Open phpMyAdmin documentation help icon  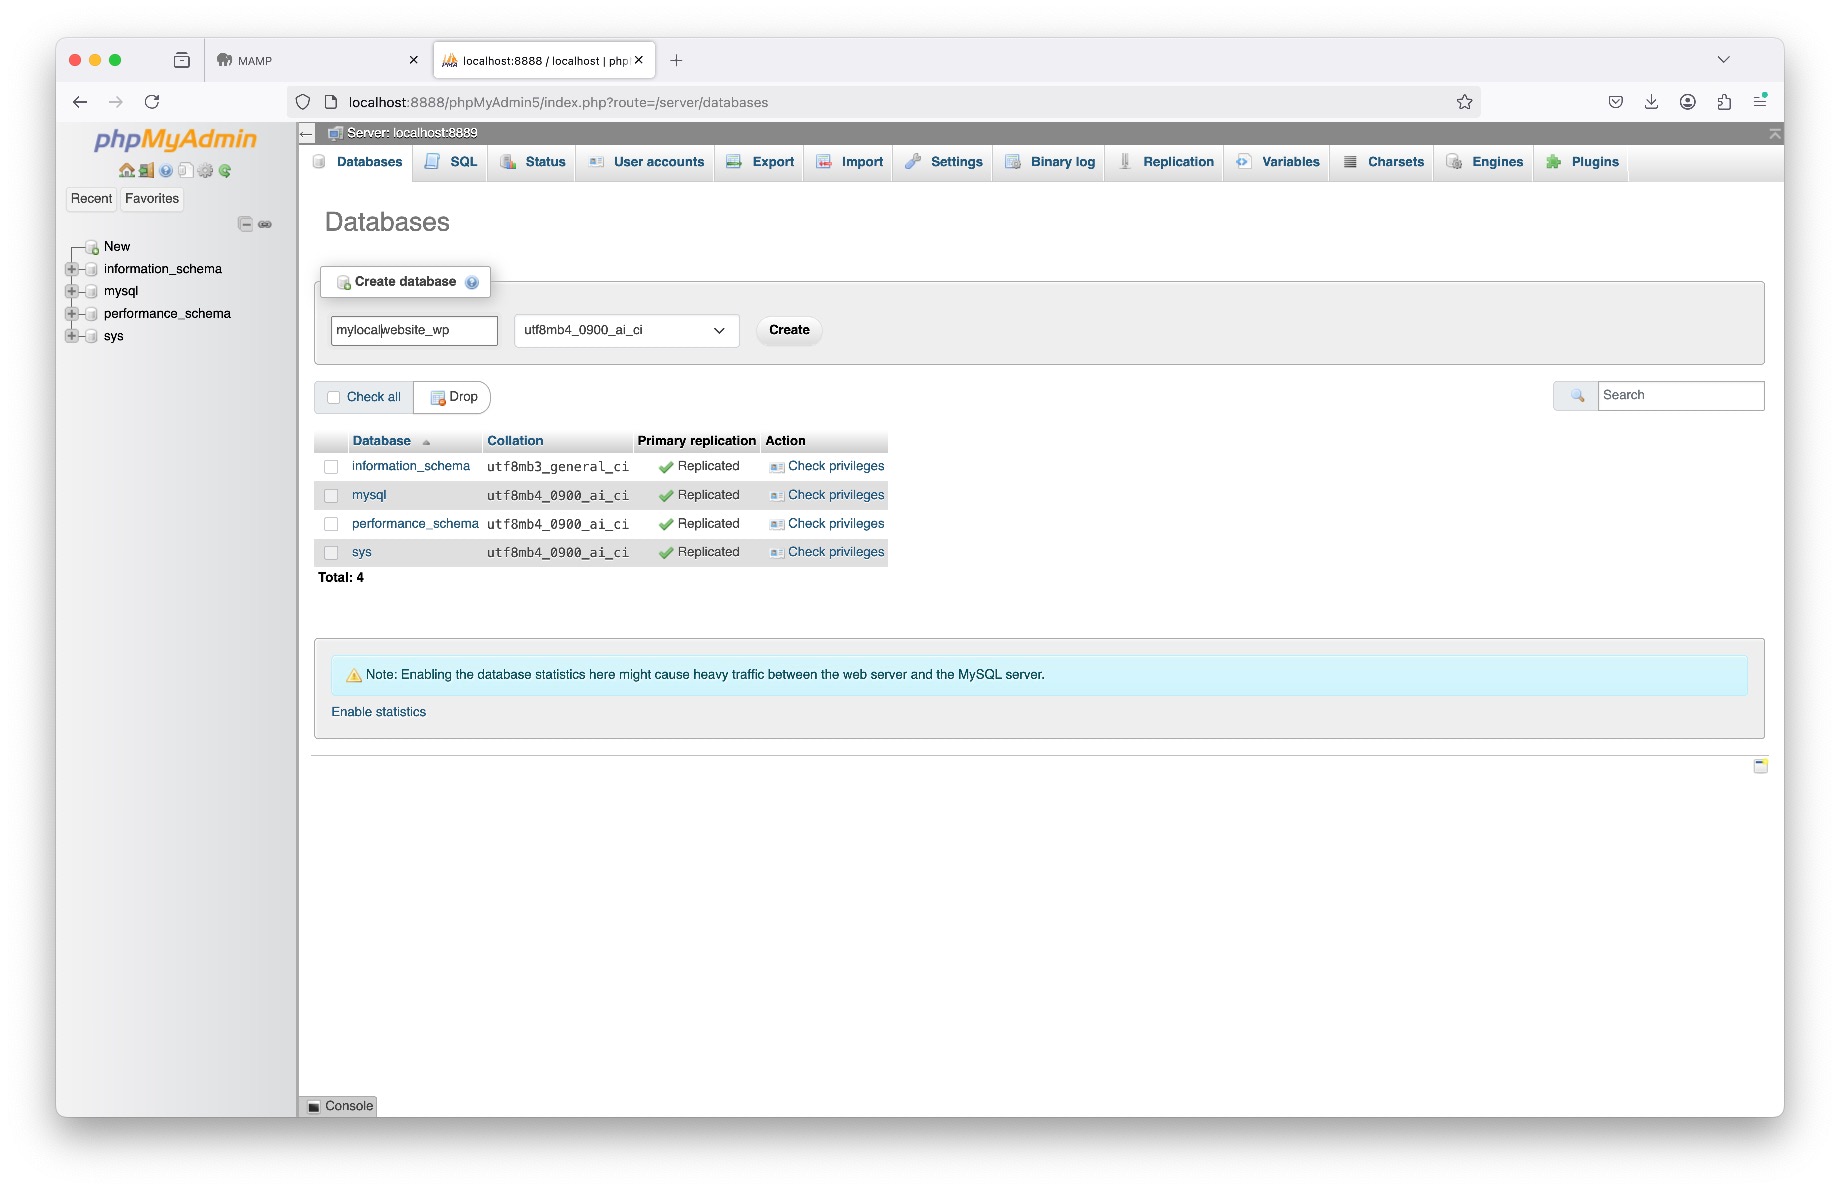tap(166, 171)
